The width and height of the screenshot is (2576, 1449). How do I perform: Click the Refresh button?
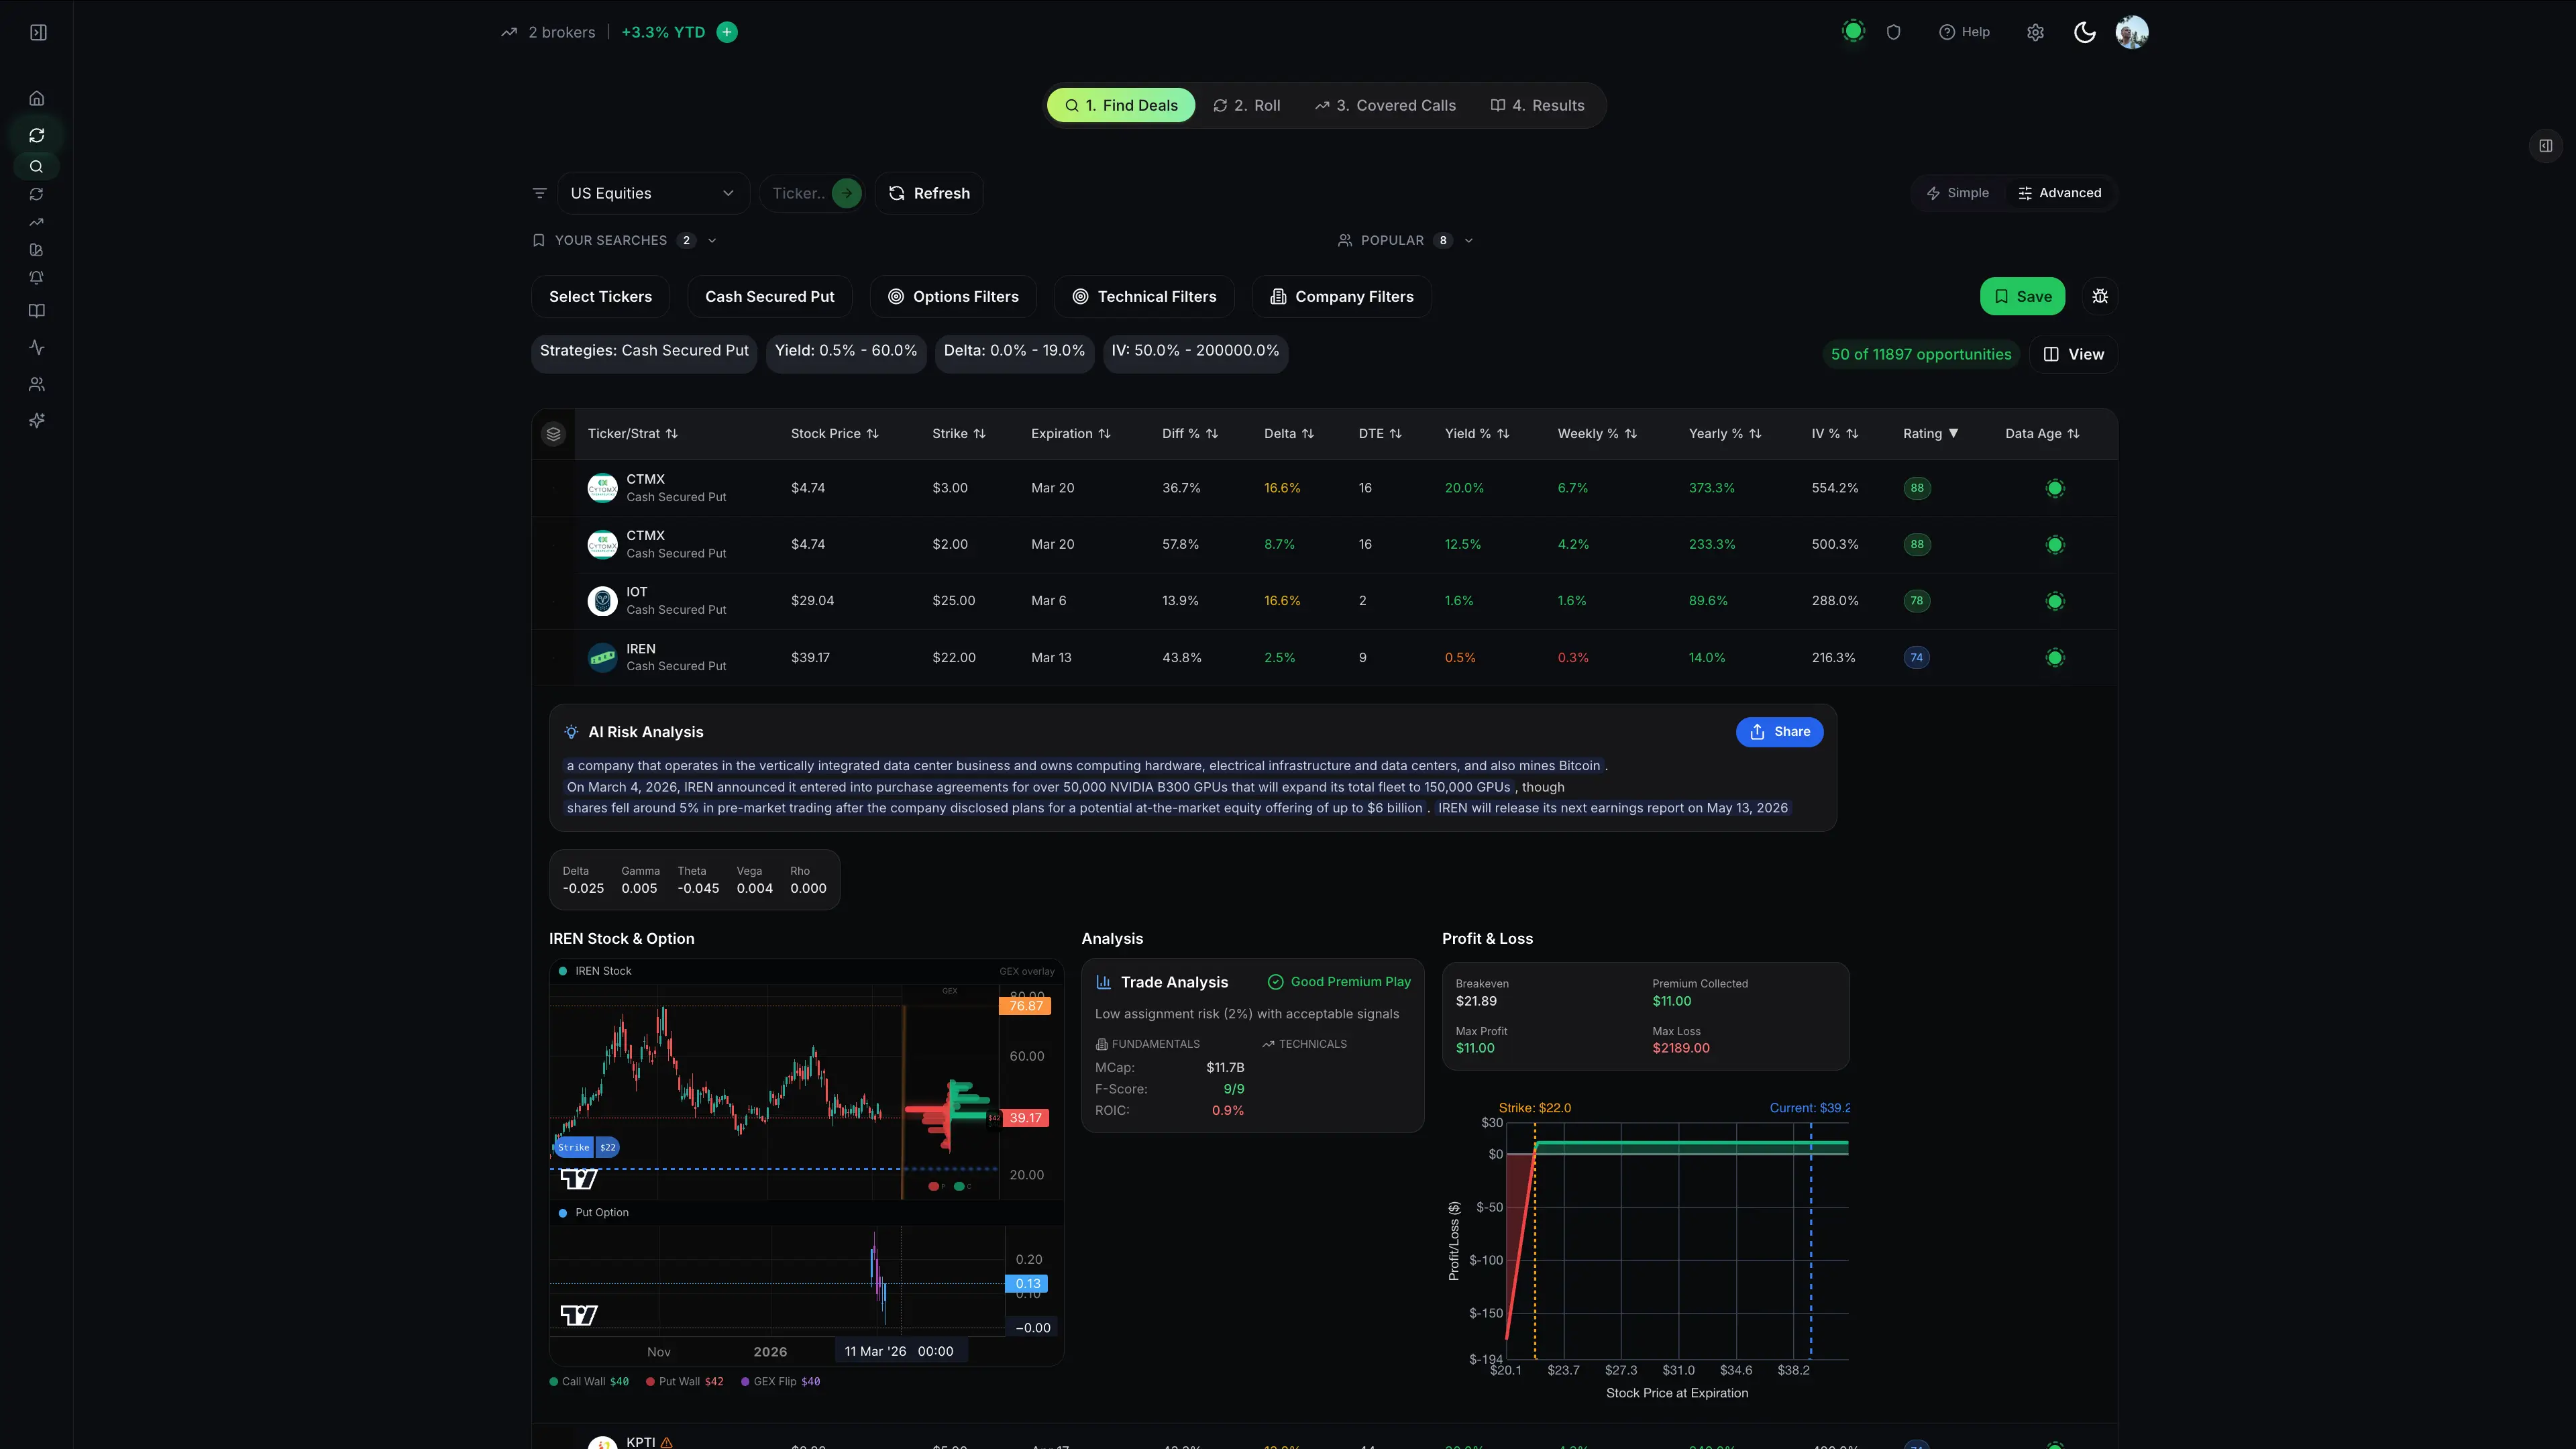[x=929, y=193]
